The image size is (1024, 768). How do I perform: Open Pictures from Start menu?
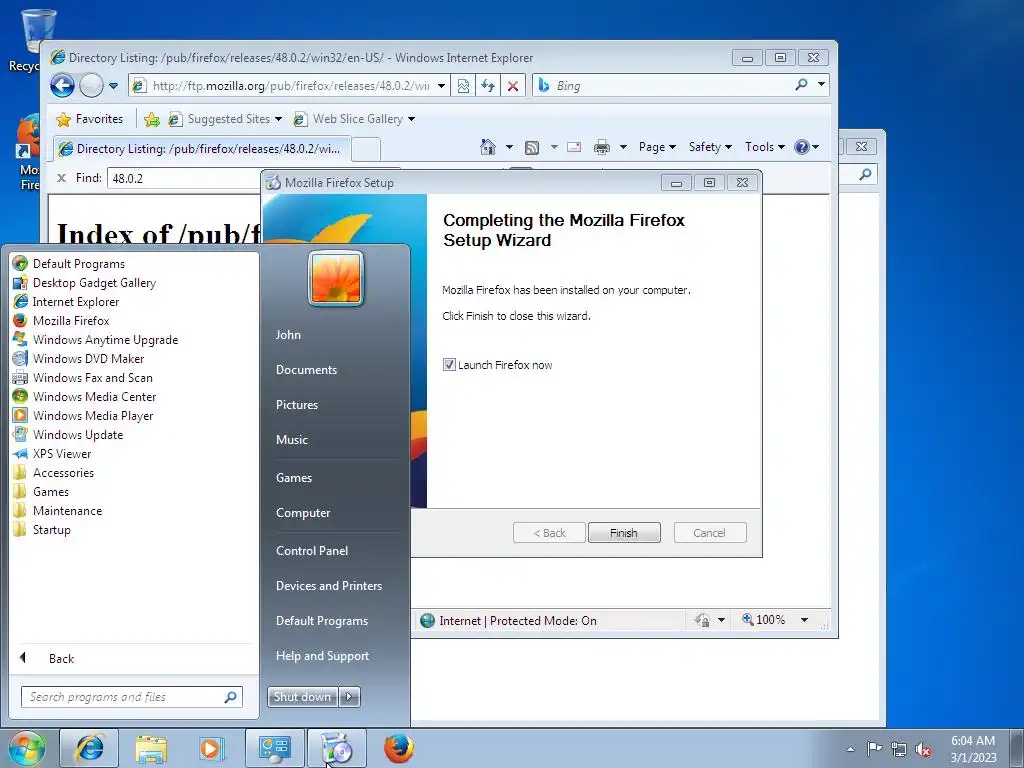[297, 405]
